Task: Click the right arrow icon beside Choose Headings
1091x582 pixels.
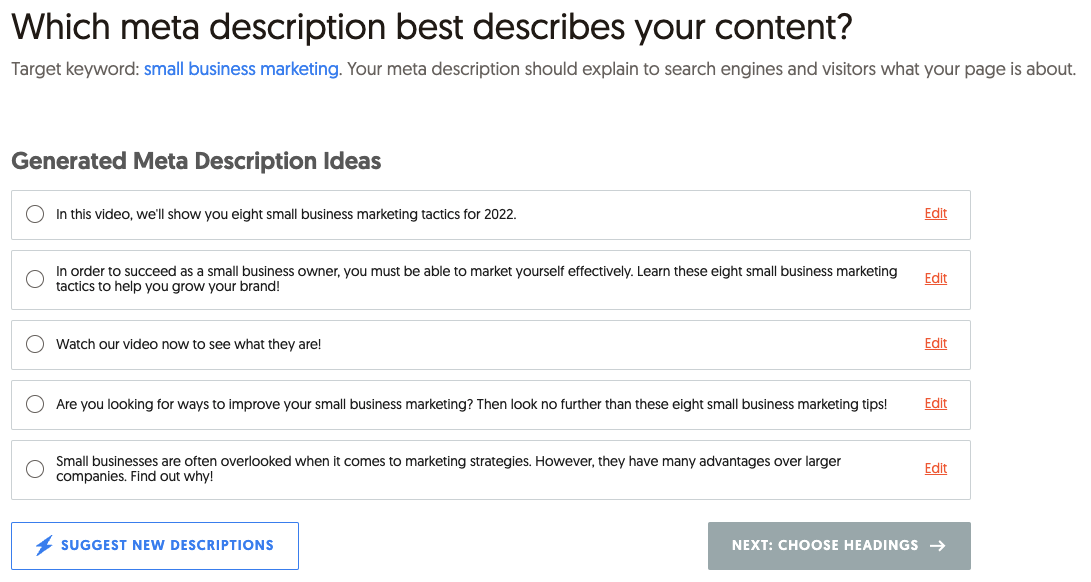Action: [937, 546]
